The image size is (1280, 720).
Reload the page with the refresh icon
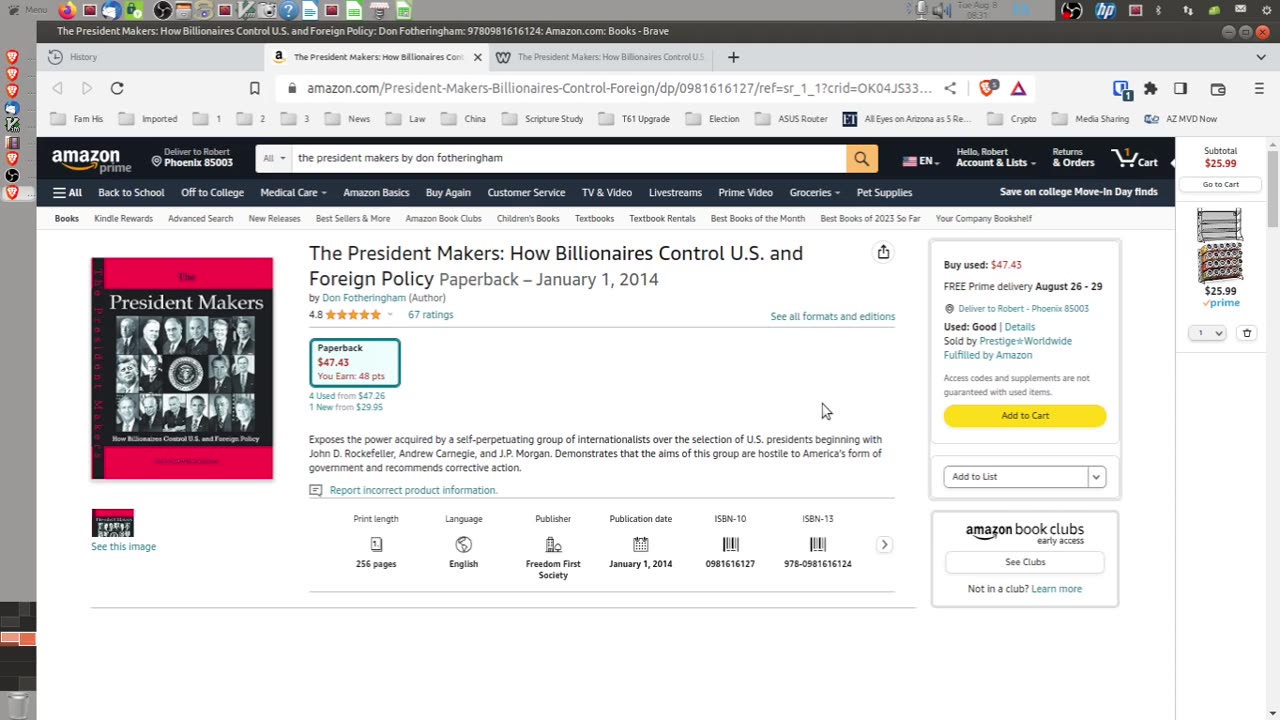[117, 88]
